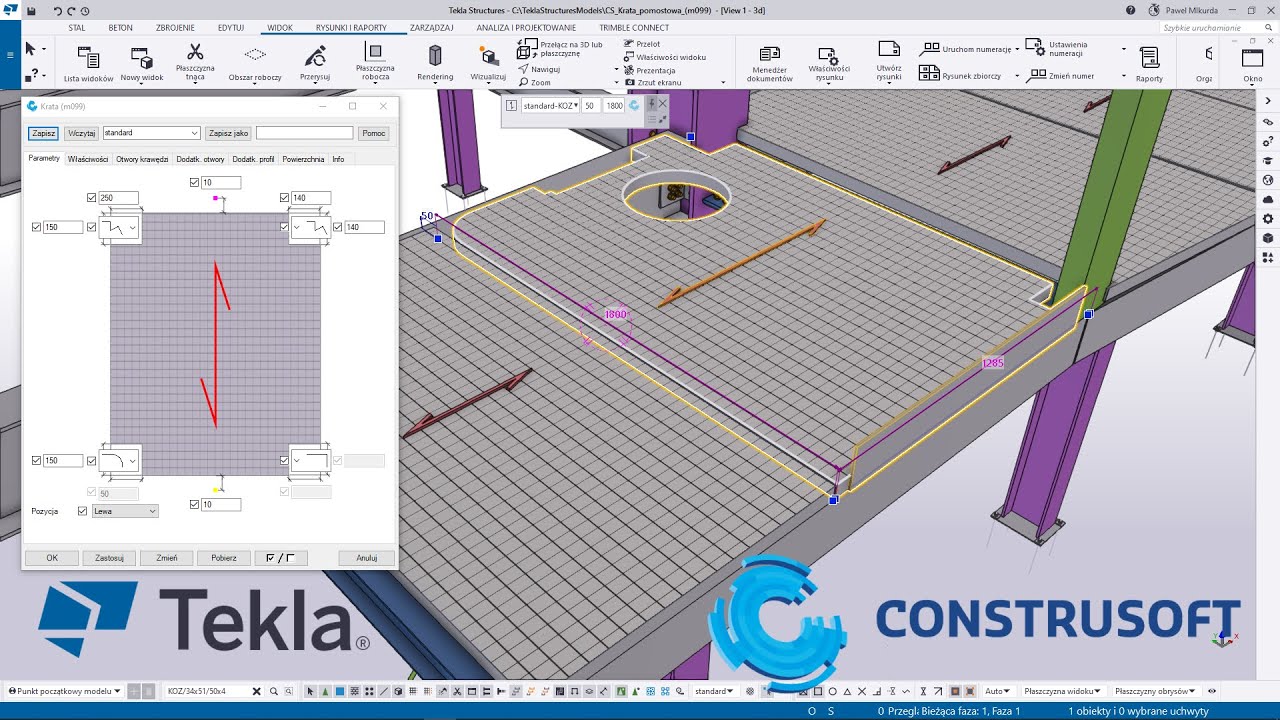Toggle checkbox left of right-side 140 field
This screenshot has height=720, width=1280.
pyautogui.click(x=338, y=227)
